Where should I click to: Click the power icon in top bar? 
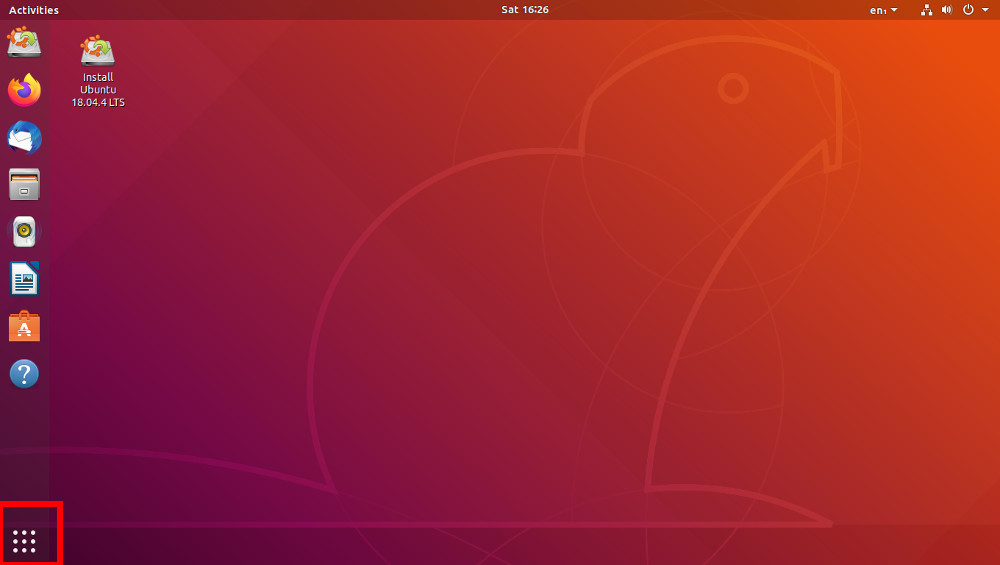pos(968,10)
